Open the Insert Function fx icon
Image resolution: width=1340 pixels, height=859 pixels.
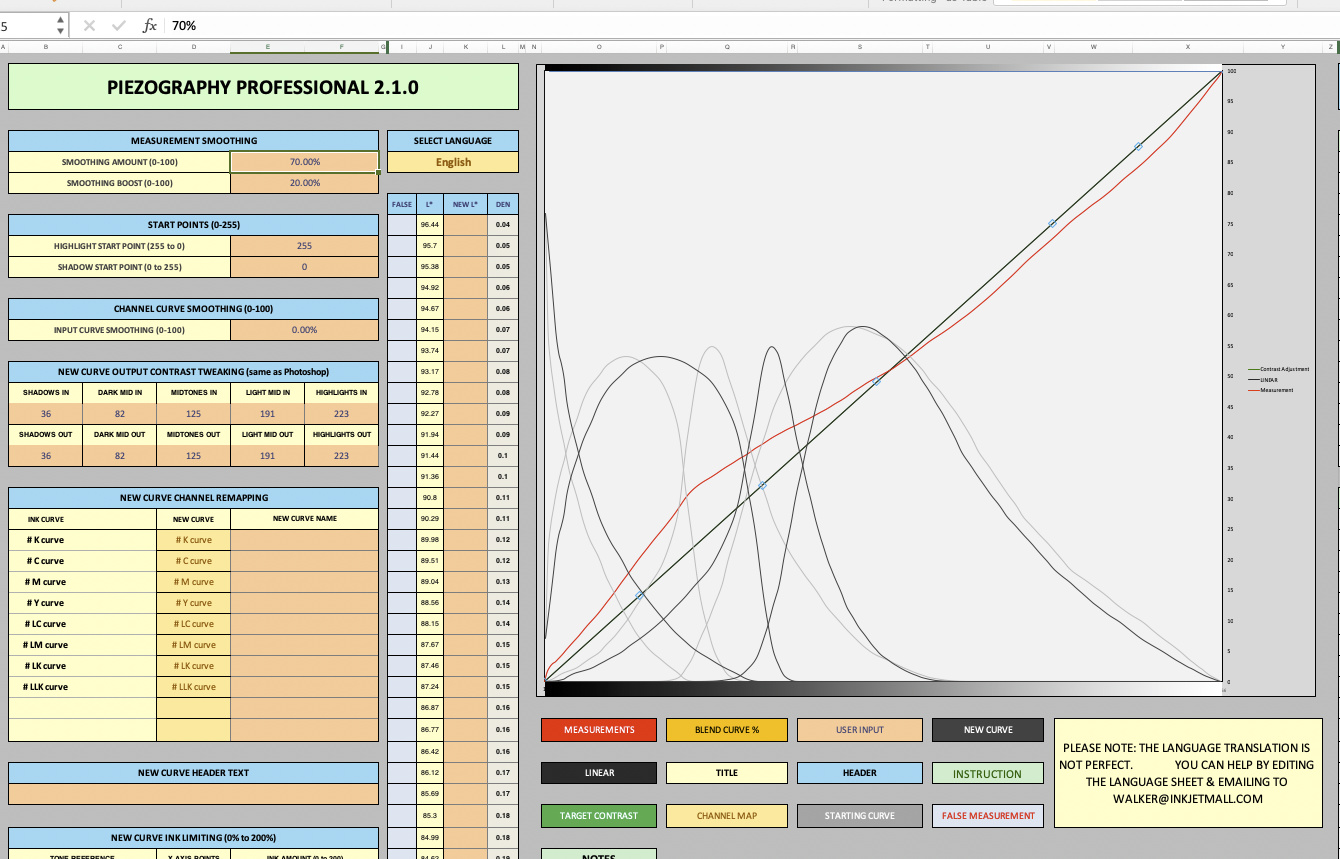click(150, 25)
